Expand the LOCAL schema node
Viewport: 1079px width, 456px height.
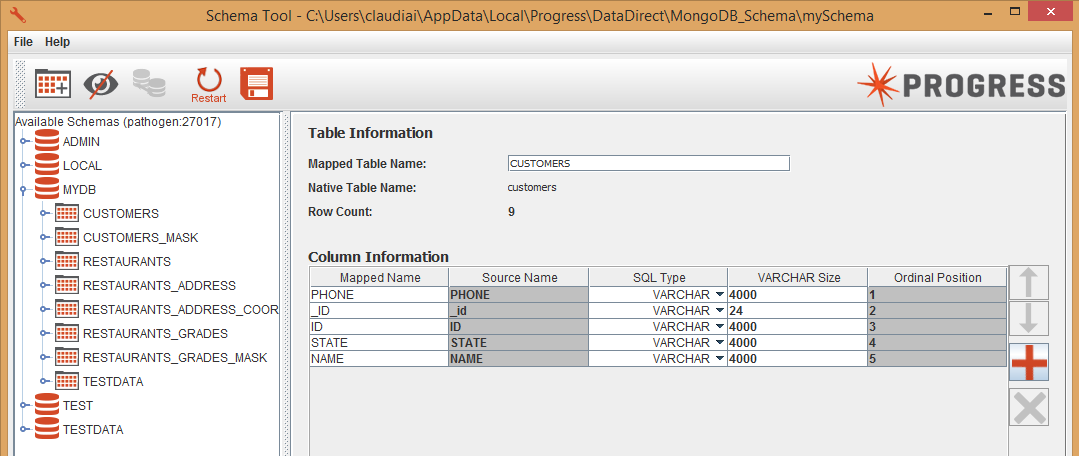[25, 166]
